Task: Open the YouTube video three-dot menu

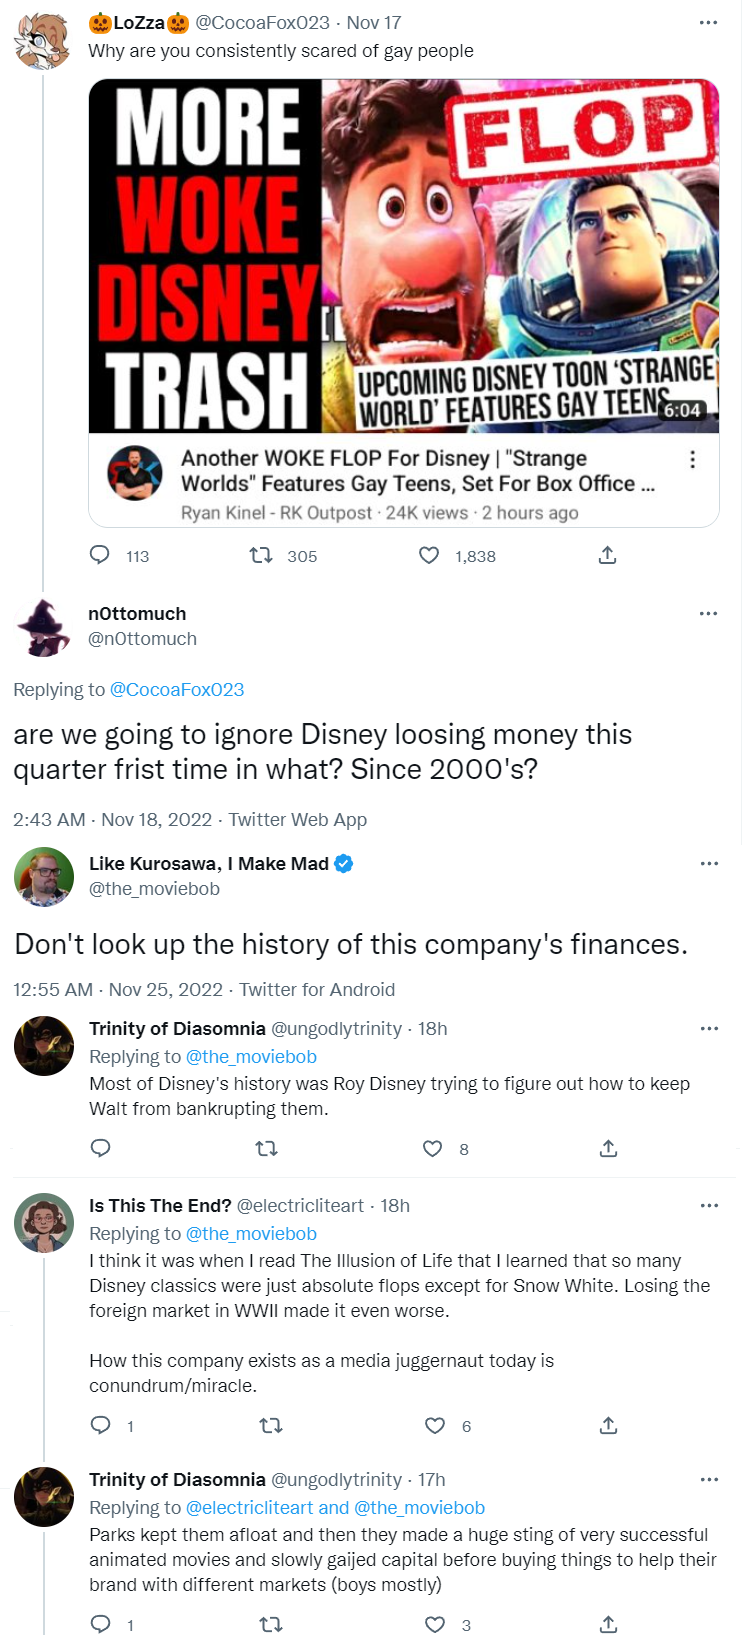Action: (x=692, y=460)
